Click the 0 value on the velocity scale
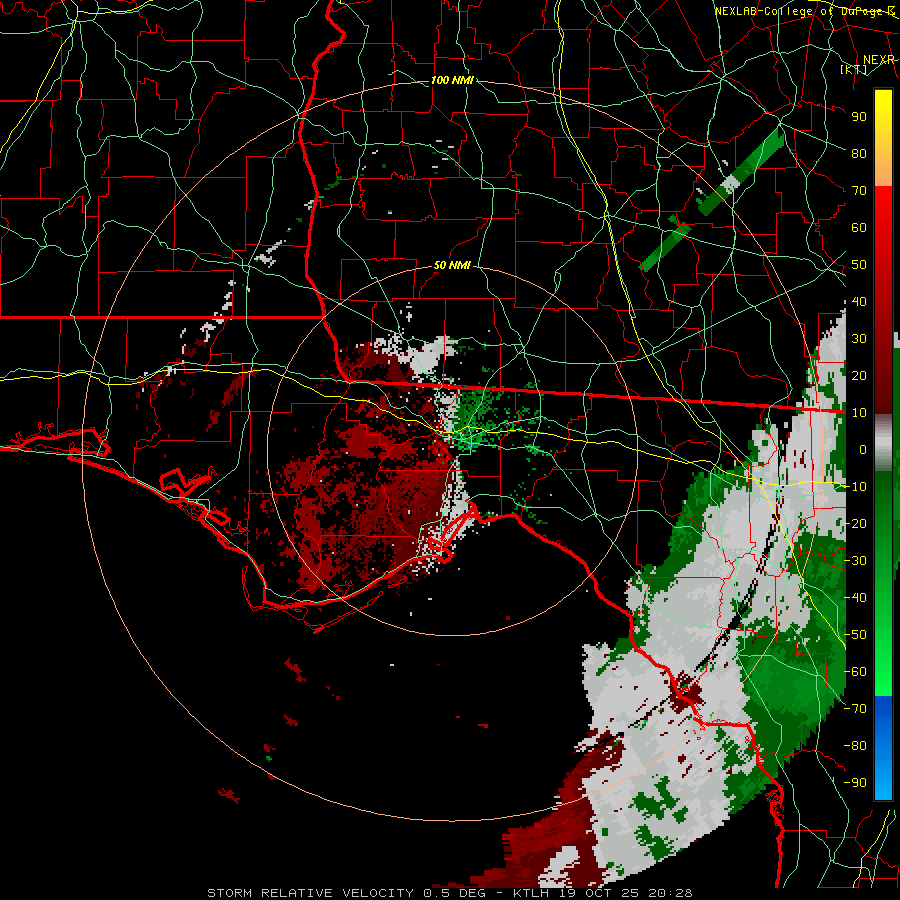Image resolution: width=900 pixels, height=900 pixels. tap(863, 449)
